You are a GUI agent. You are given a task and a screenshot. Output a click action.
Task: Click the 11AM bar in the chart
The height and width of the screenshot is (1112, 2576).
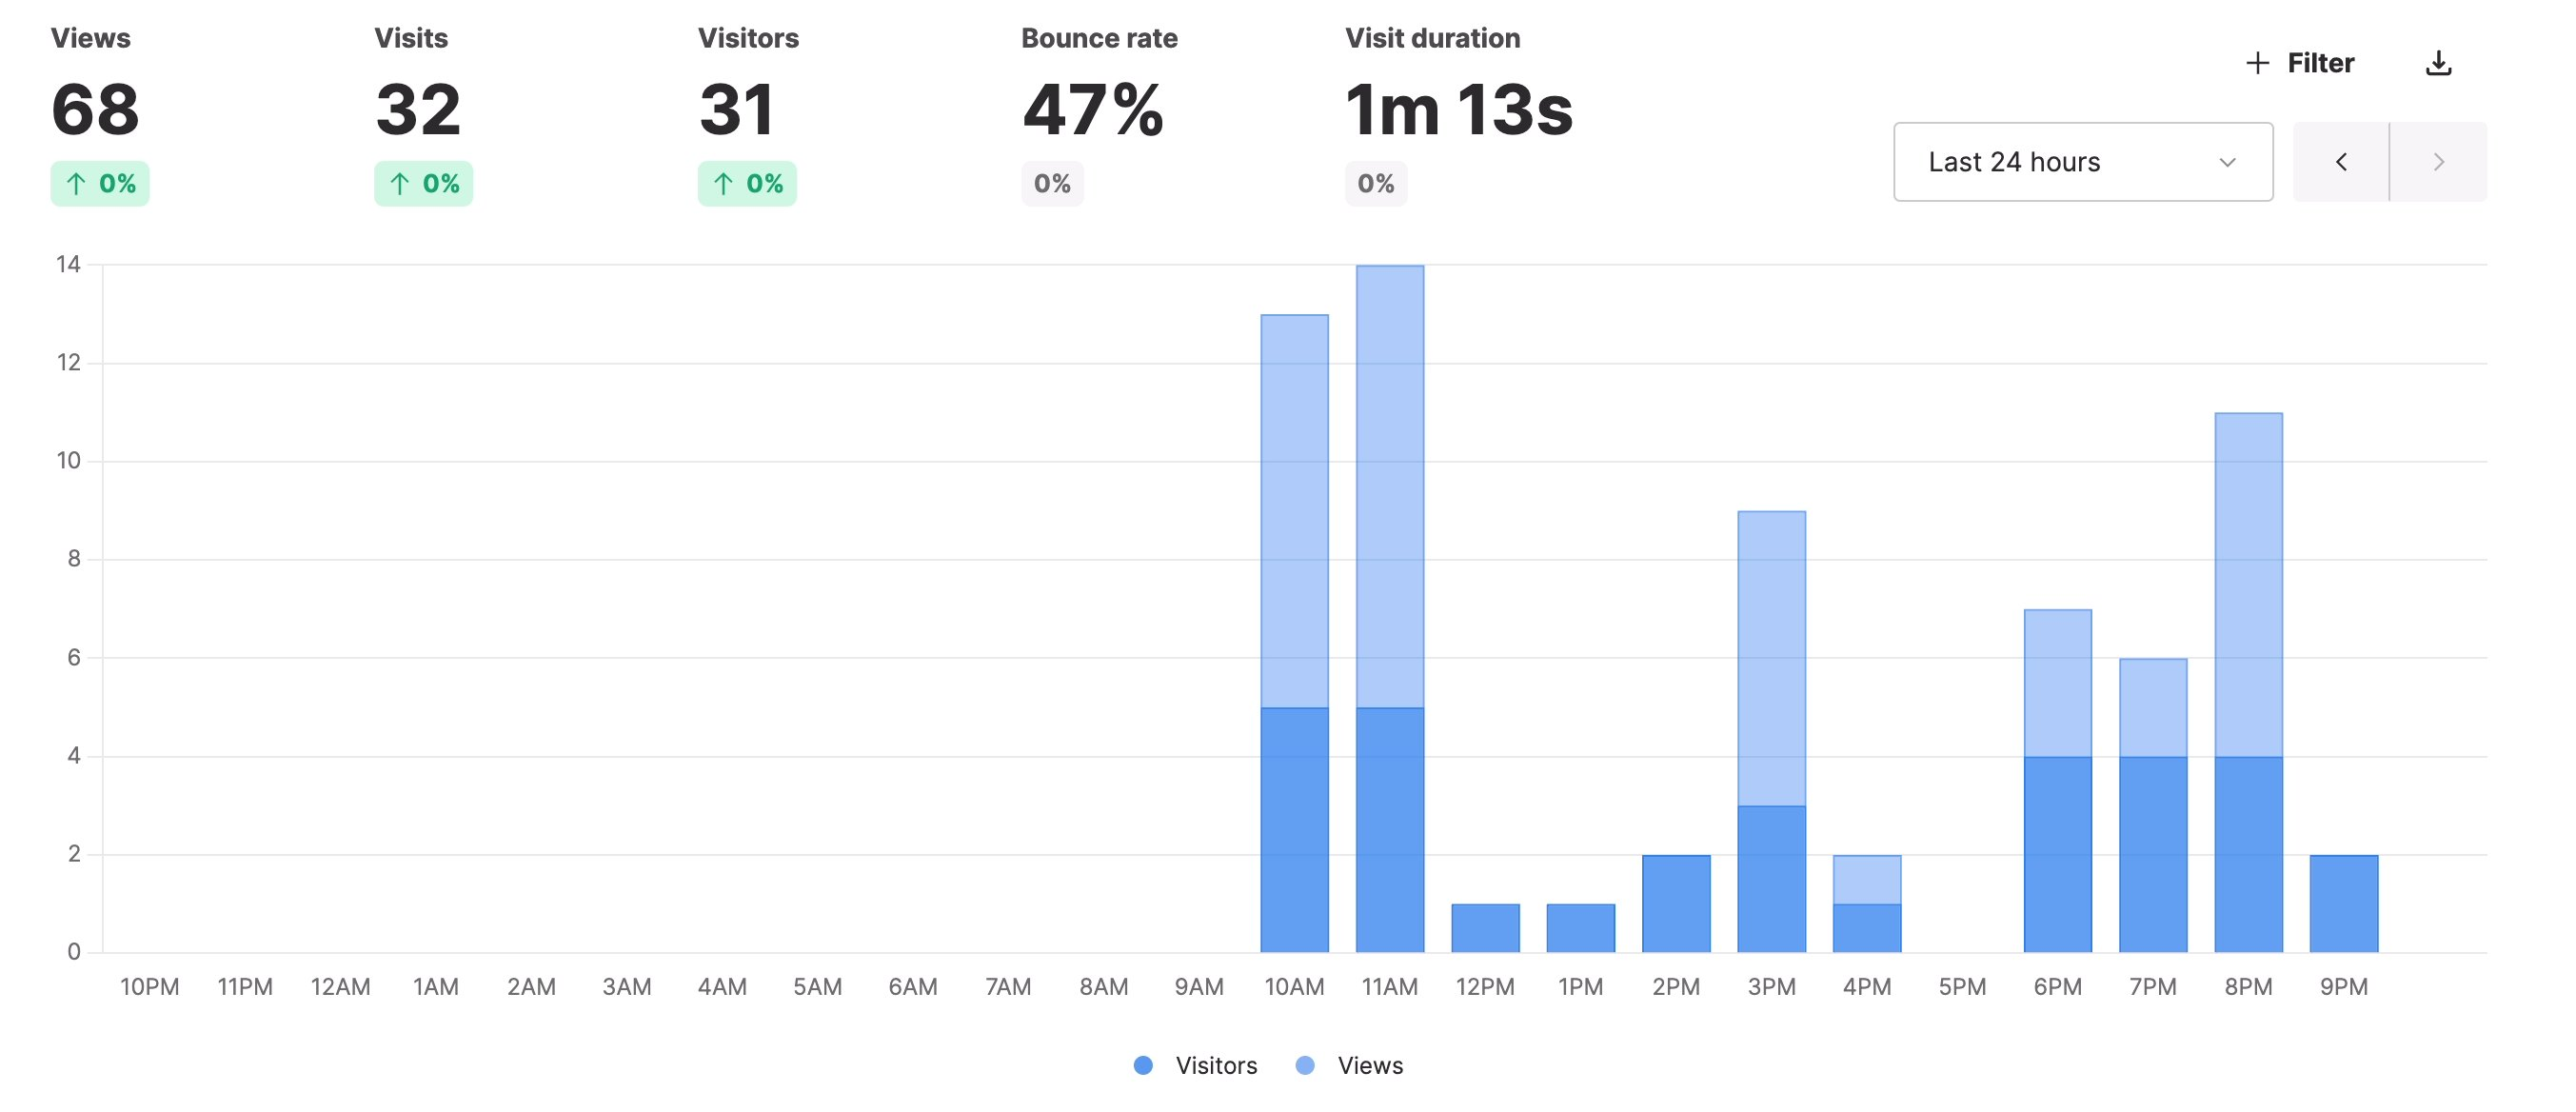1389,600
